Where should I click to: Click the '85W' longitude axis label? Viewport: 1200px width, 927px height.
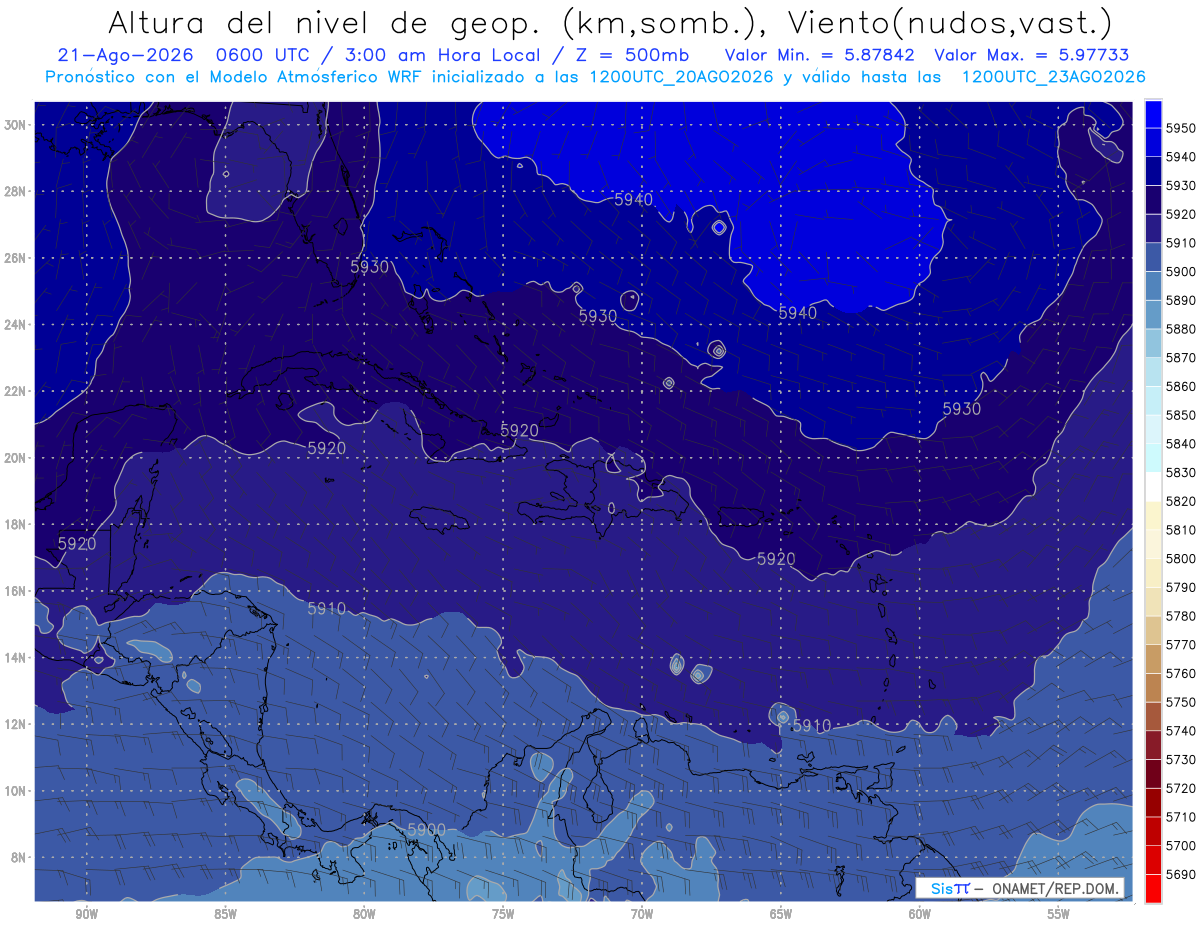(225, 916)
